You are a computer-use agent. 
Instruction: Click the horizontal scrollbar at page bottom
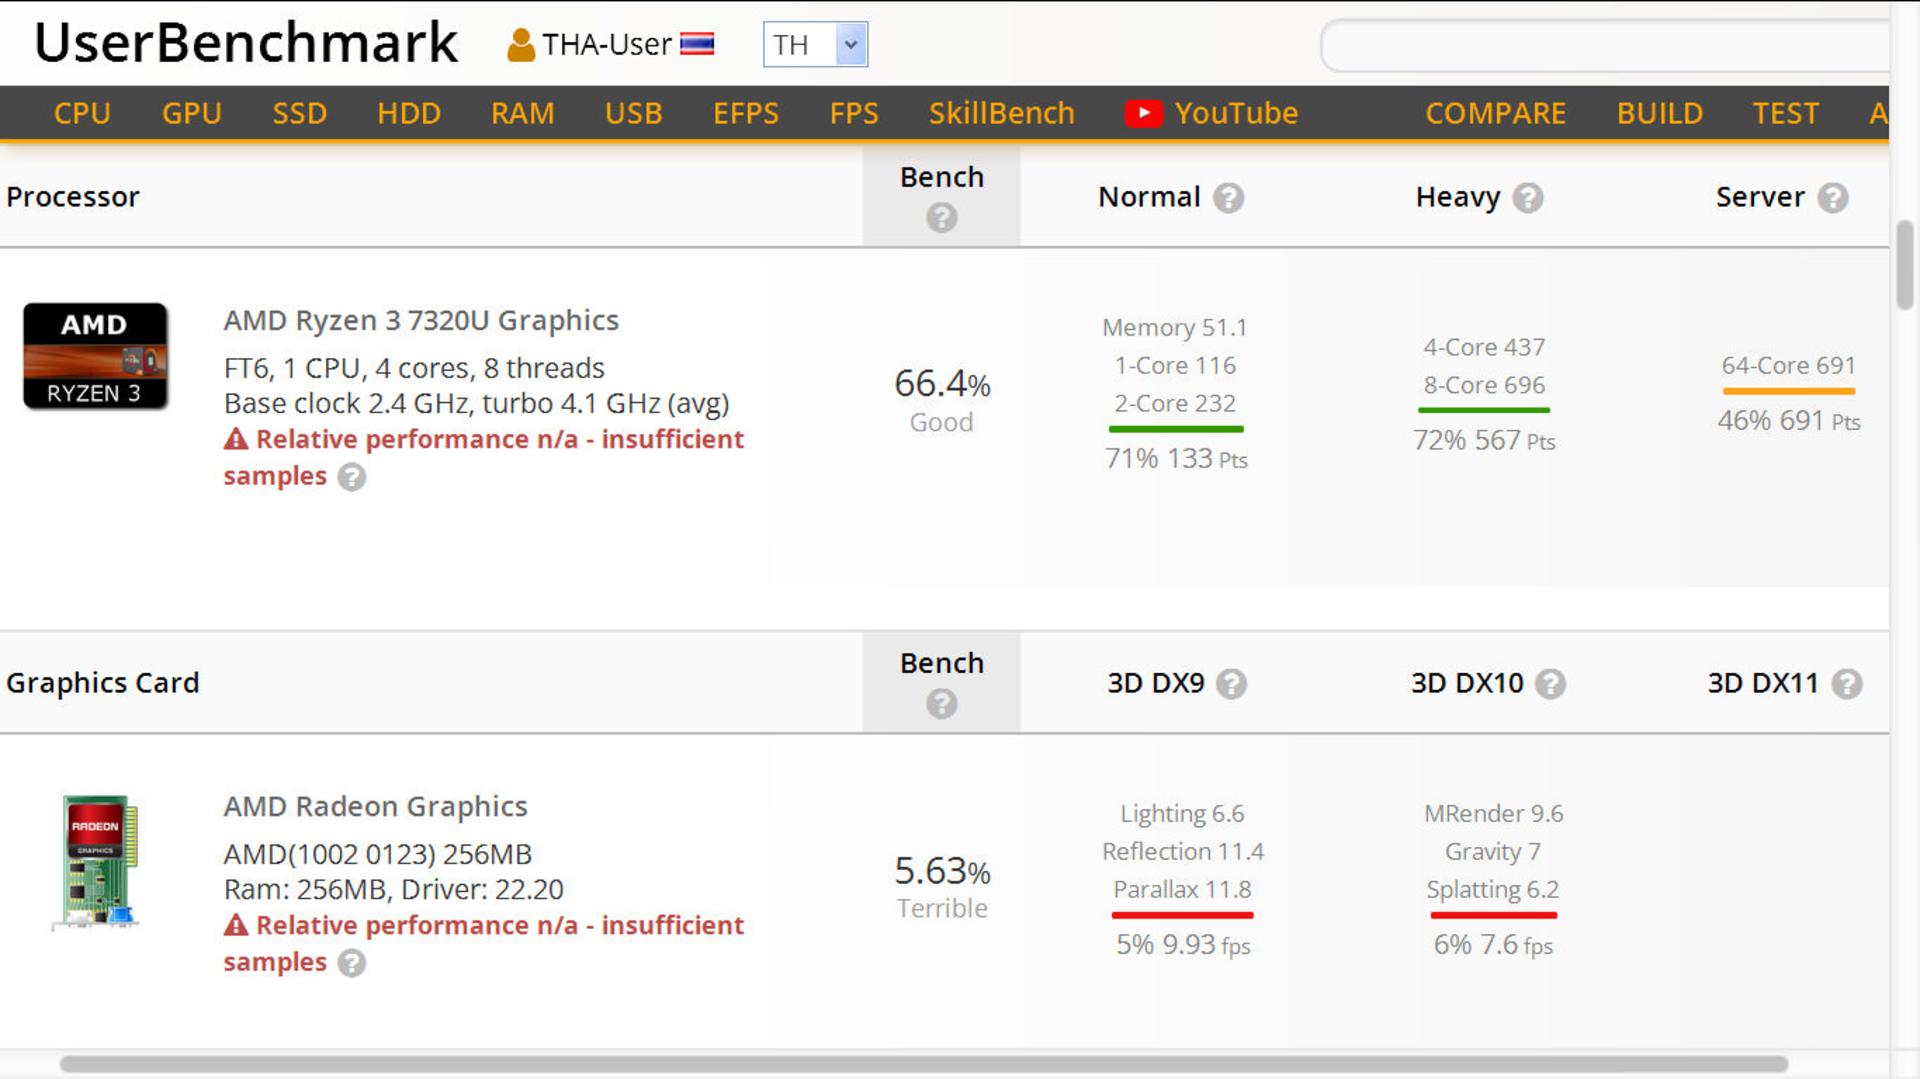923,1064
